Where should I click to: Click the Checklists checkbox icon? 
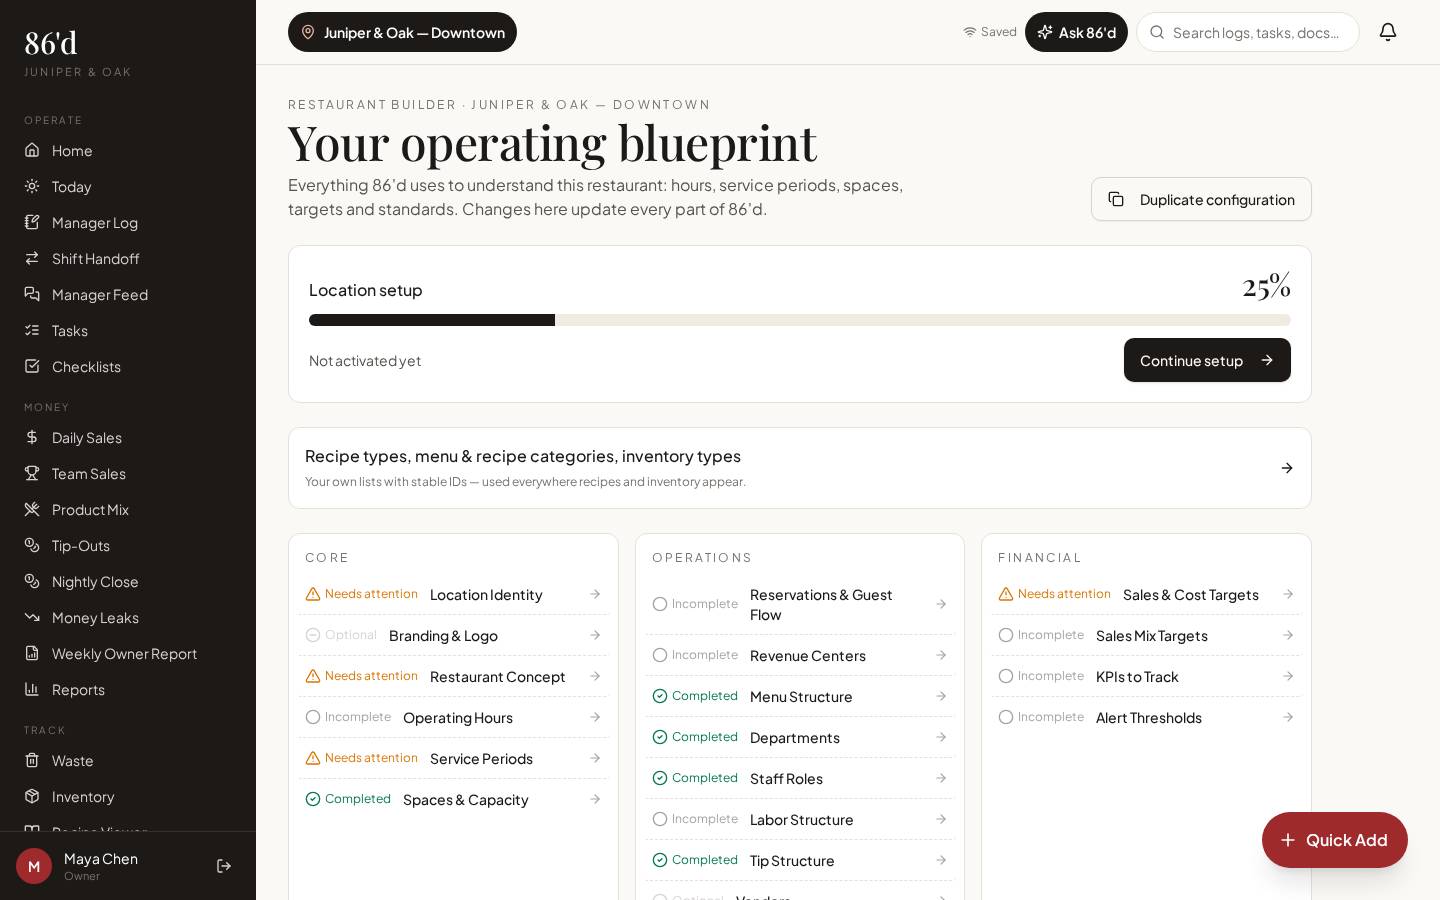(x=32, y=366)
